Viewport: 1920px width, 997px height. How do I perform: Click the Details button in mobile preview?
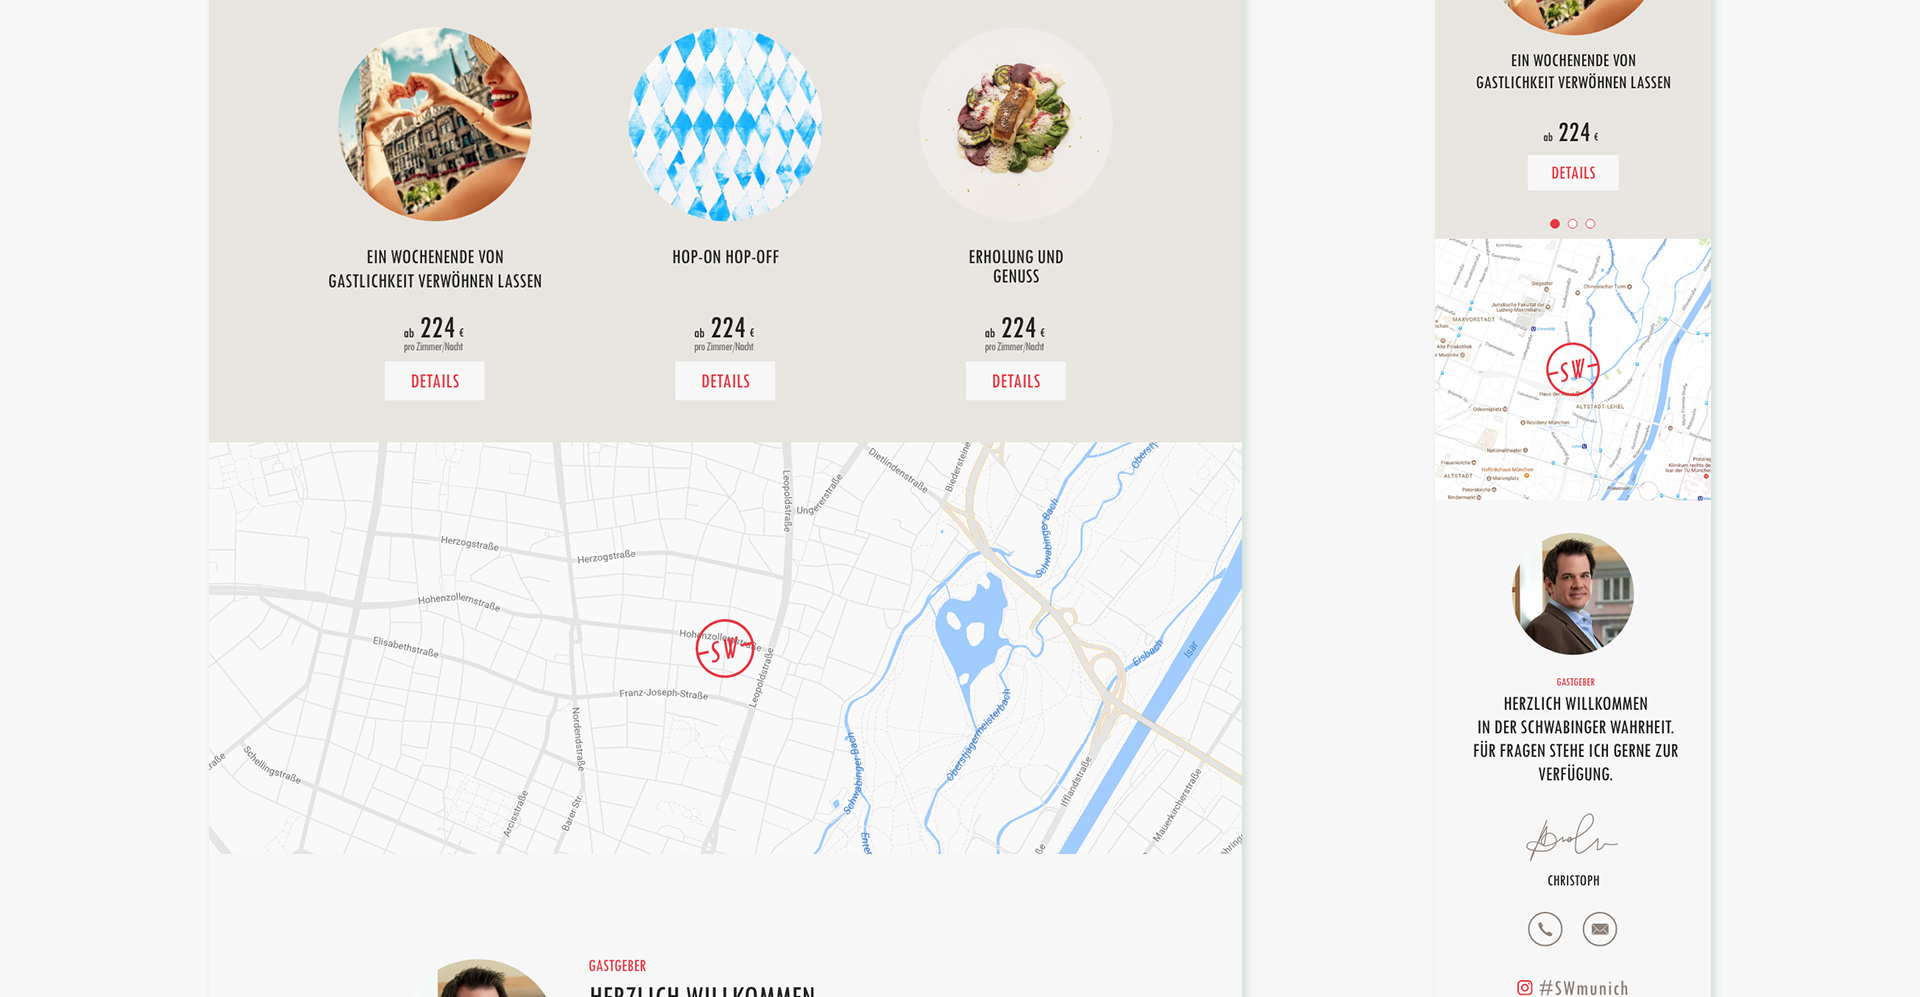[x=1573, y=173]
